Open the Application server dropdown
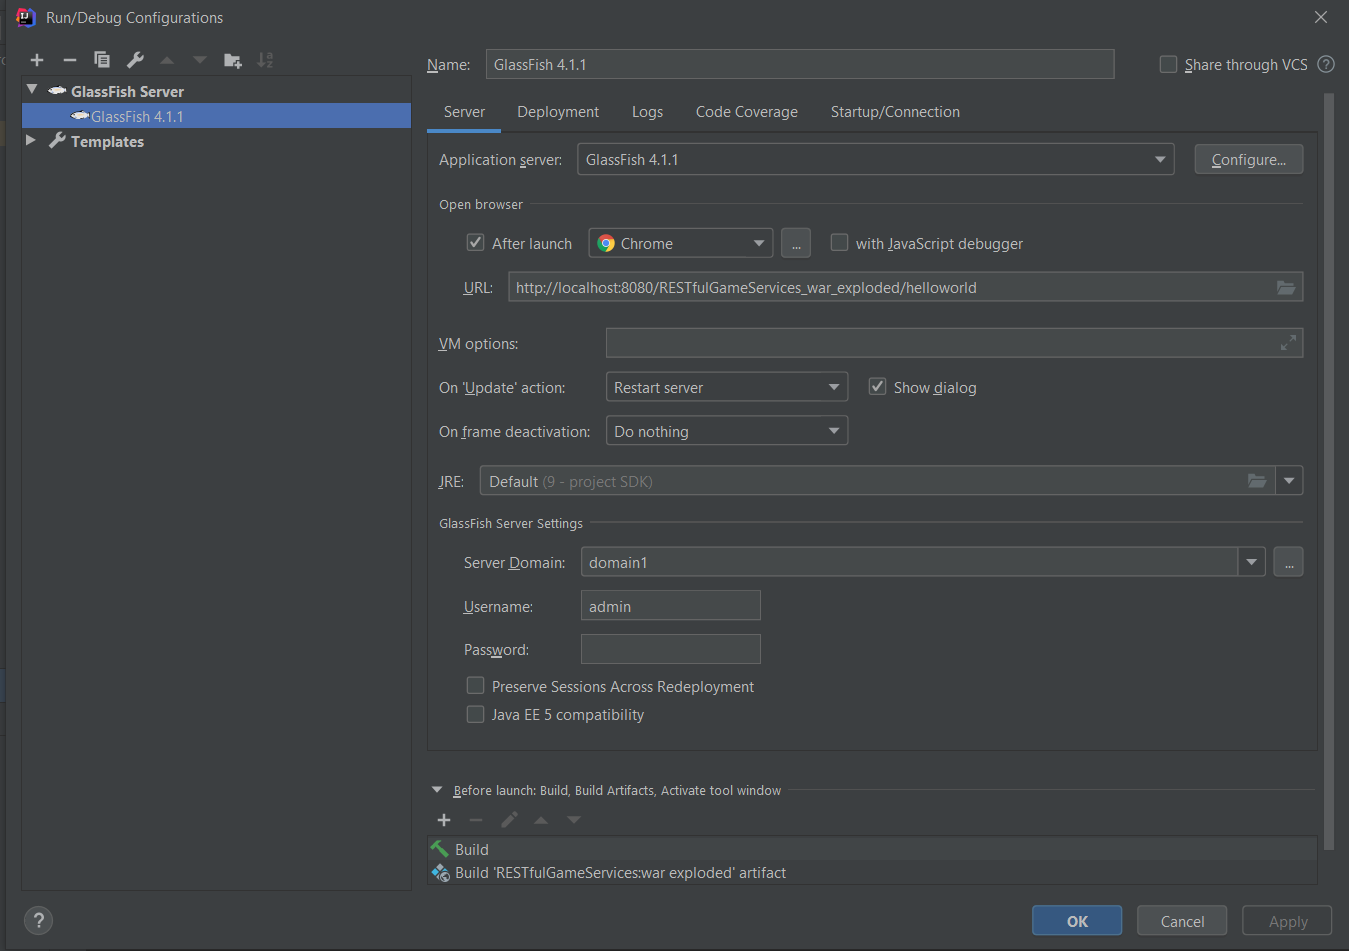This screenshot has height=951, width=1349. click(x=876, y=160)
